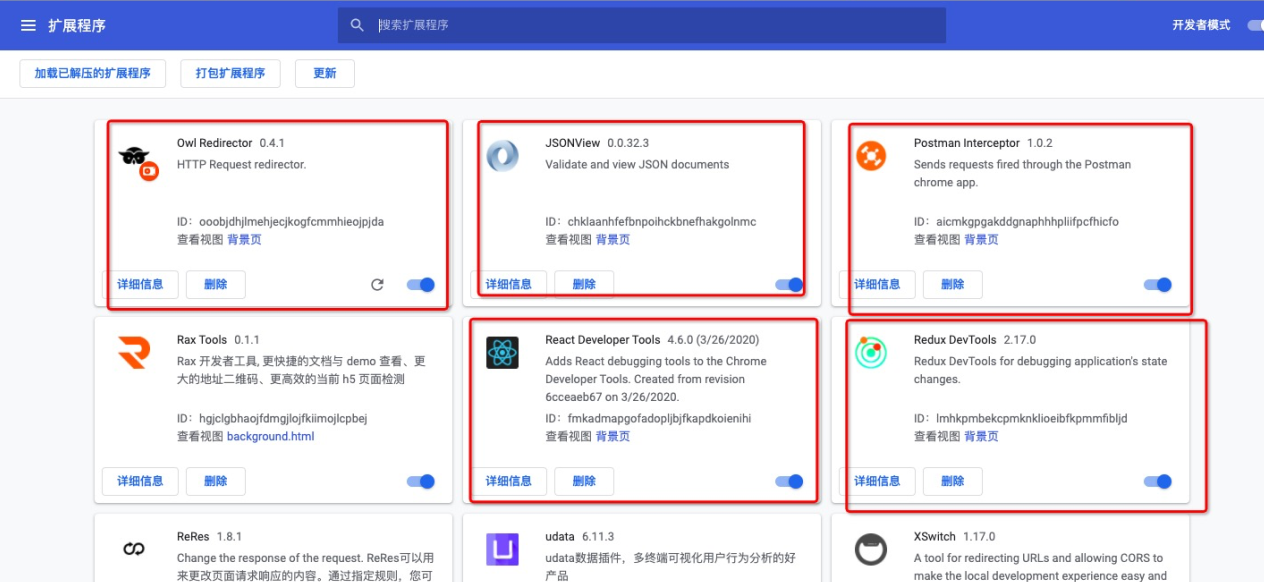Screen dimensions: 1264x582
Task: Click the search magnifier icon
Action: [357, 25]
